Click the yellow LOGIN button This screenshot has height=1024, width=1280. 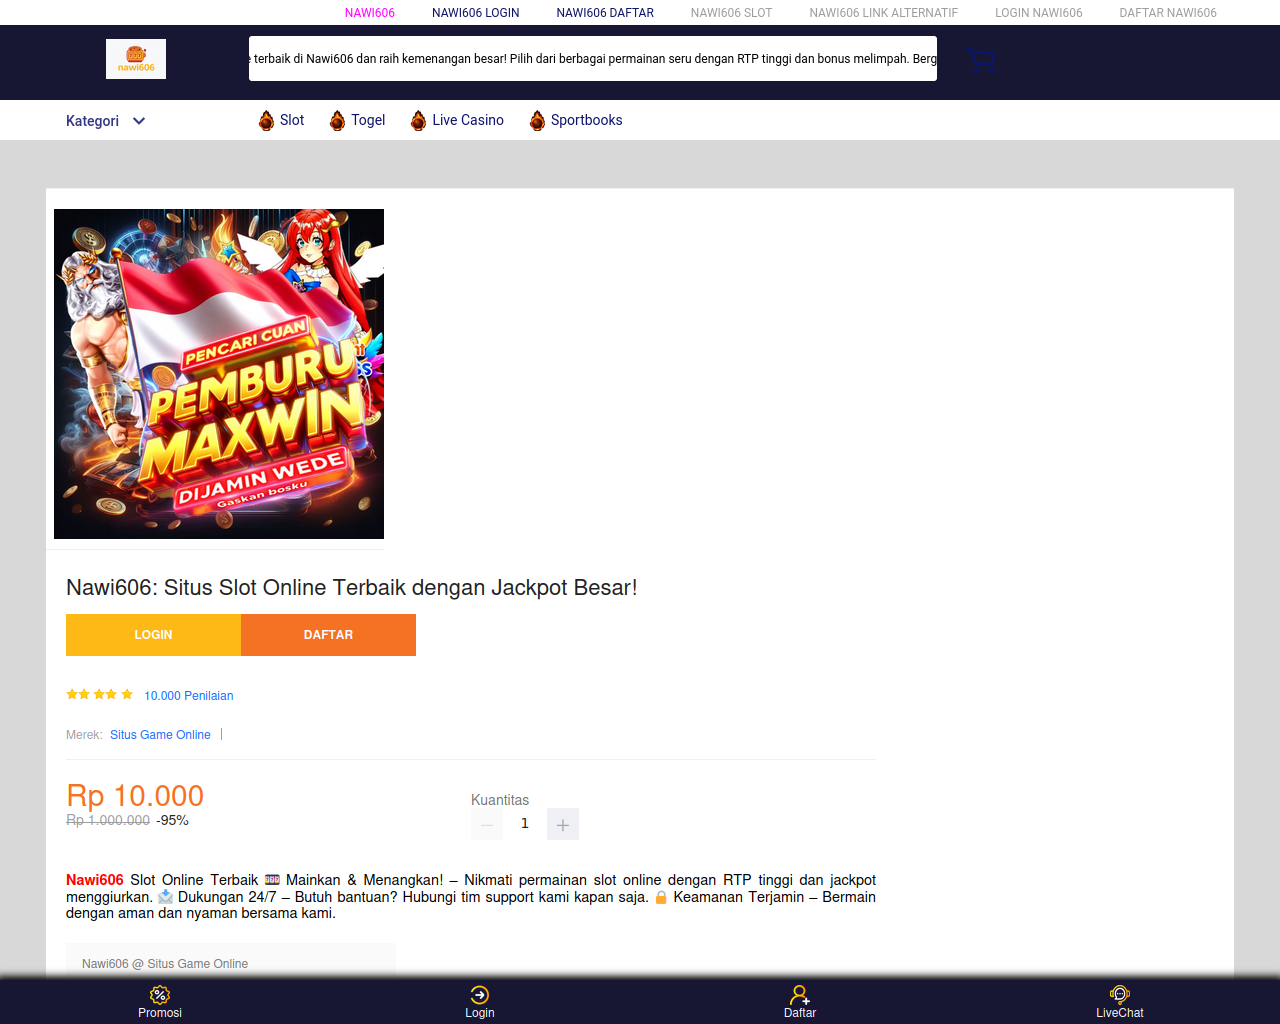point(153,635)
